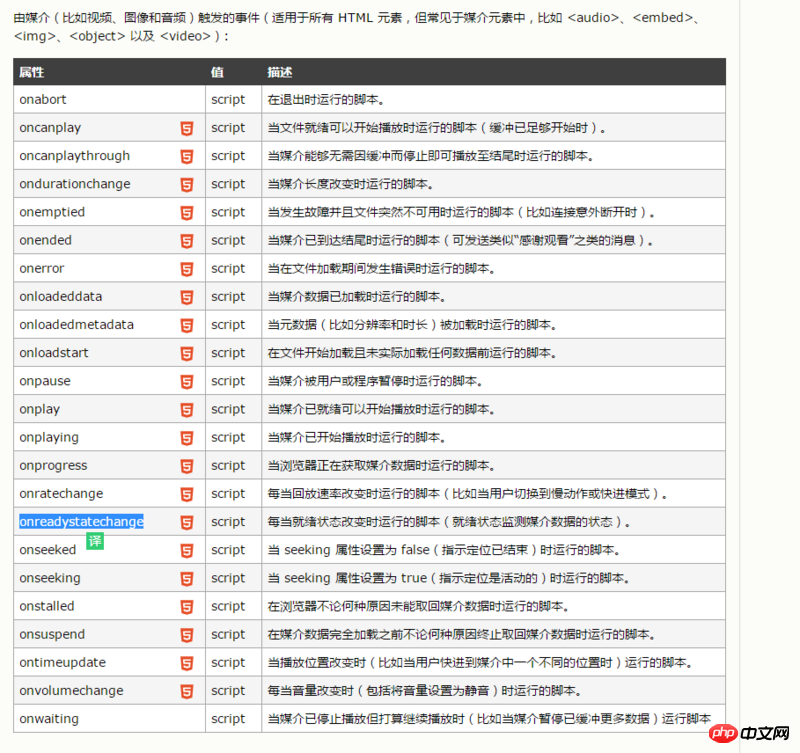This screenshot has height=753, width=800.
Task: Click the onprogress attribute name
Action: pos(53,466)
